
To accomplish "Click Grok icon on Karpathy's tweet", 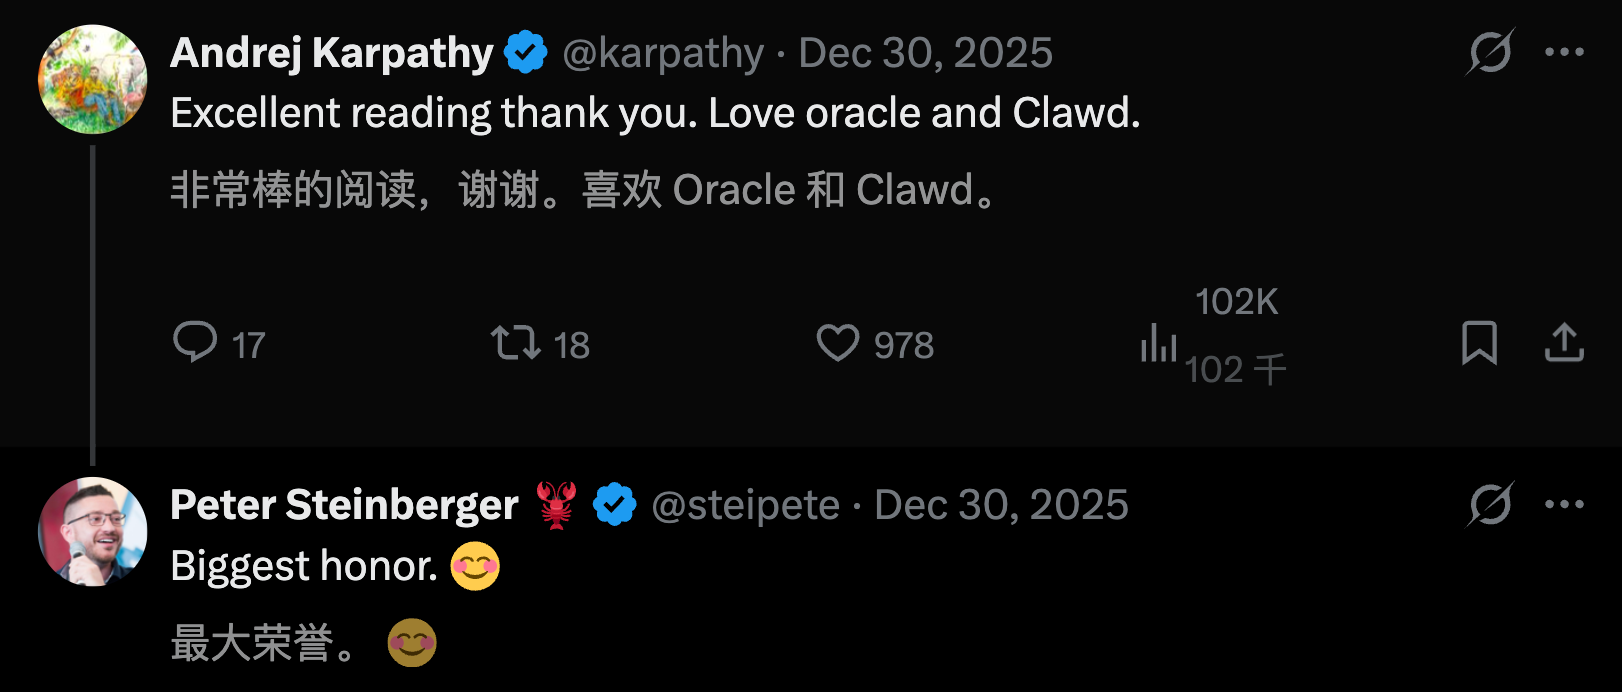I will point(1490,52).
